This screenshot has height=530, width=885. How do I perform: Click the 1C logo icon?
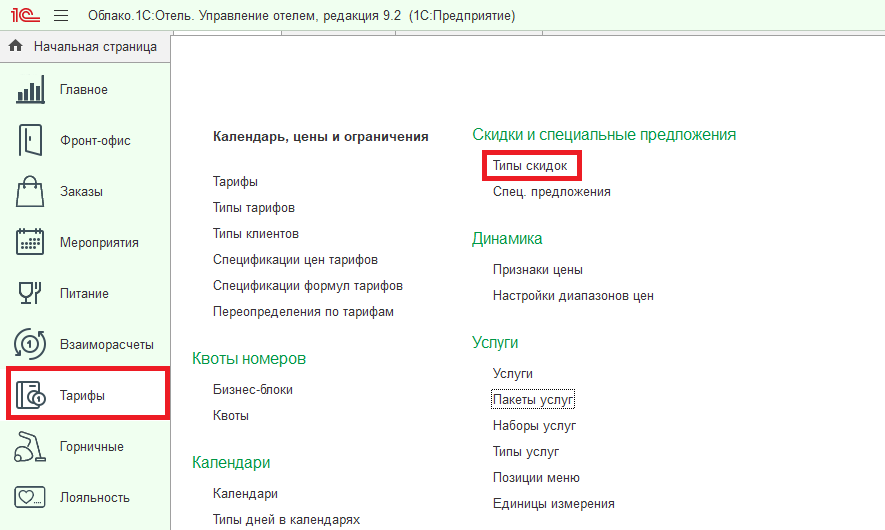pyautogui.click(x=25, y=15)
